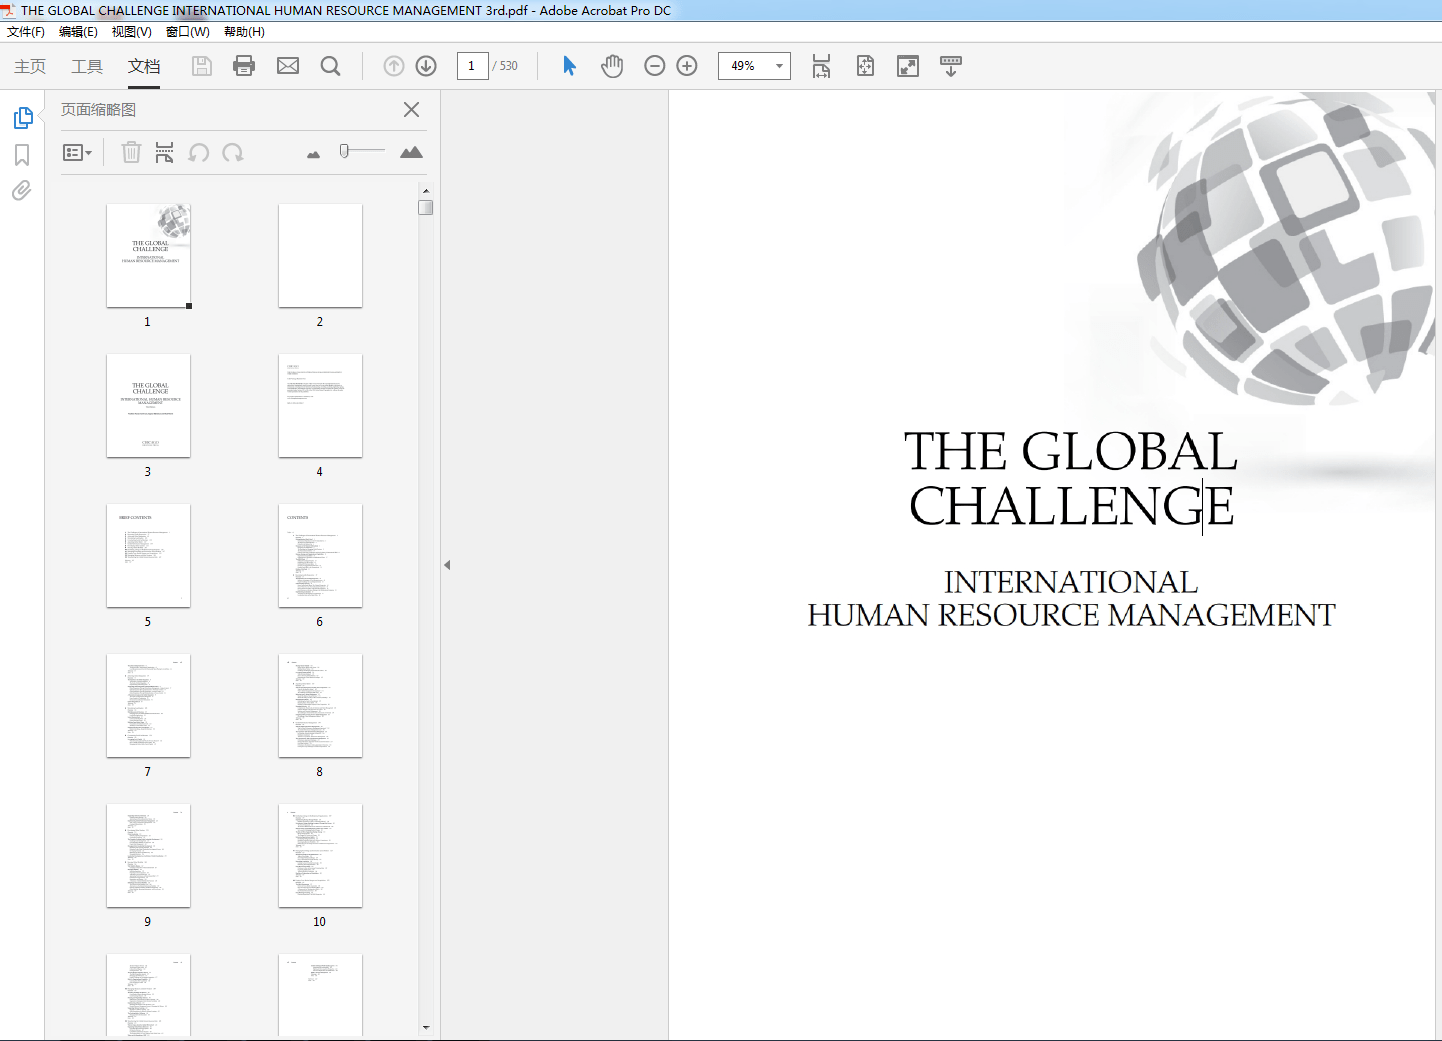Open the 视图(V) menu
The width and height of the screenshot is (1442, 1041).
click(x=132, y=32)
